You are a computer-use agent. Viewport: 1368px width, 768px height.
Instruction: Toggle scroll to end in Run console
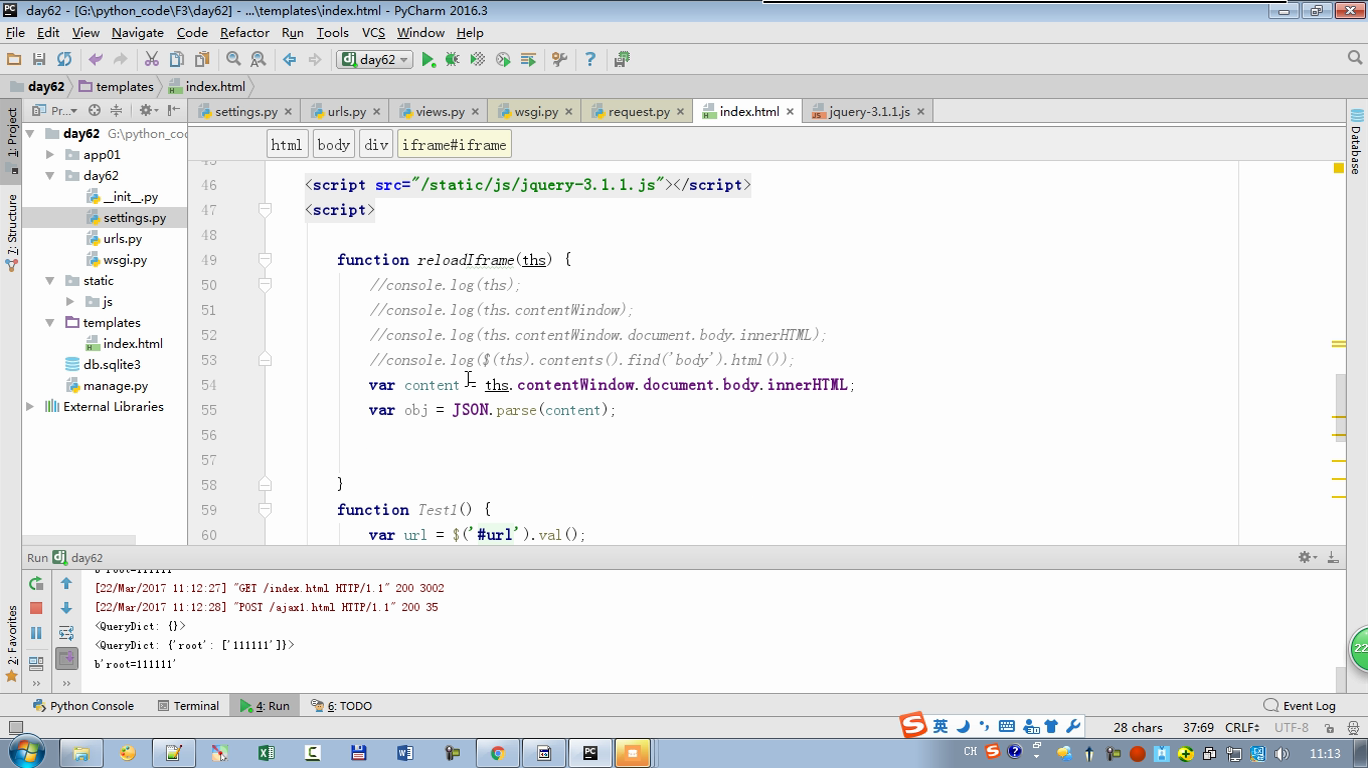pyautogui.click(x=66, y=658)
